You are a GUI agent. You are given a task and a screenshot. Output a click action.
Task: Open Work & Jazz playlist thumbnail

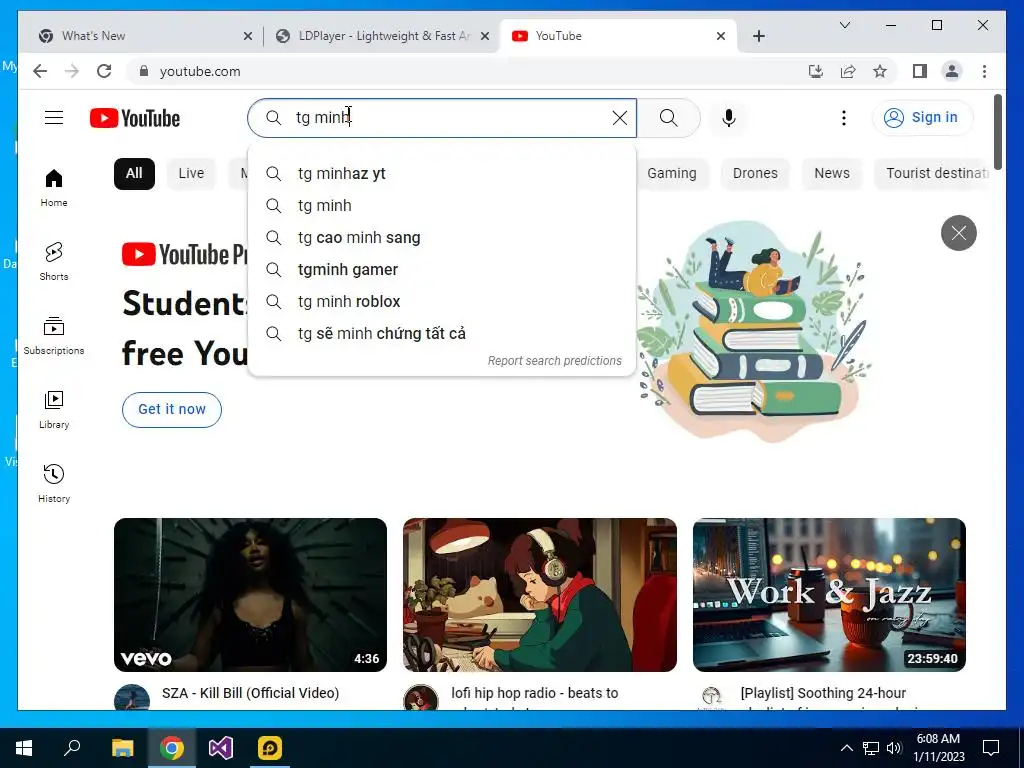pyautogui.click(x=829, y=595)
